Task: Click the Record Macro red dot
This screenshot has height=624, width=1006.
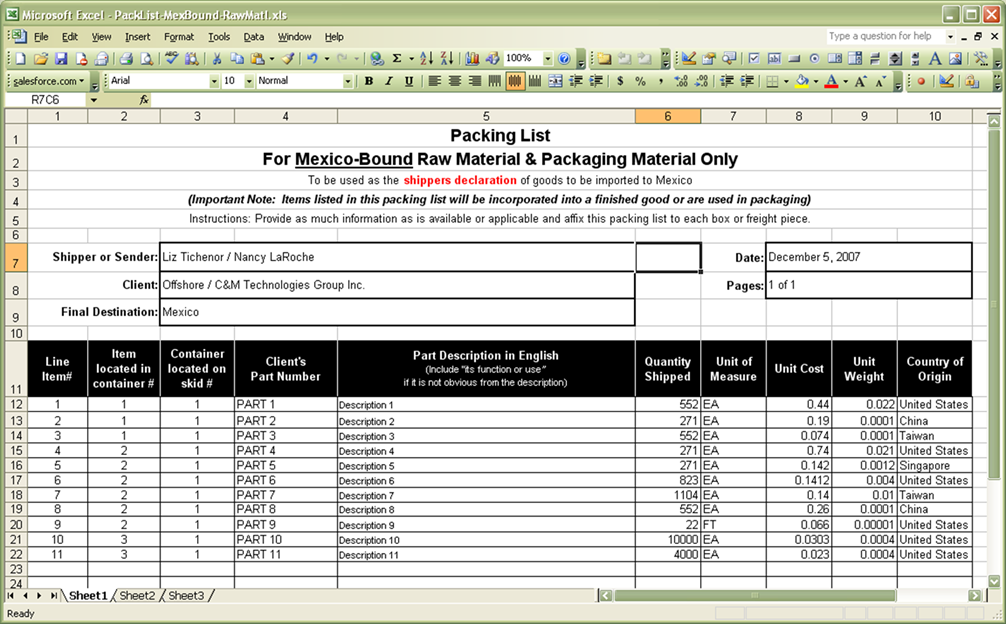Action: point(921,81)
